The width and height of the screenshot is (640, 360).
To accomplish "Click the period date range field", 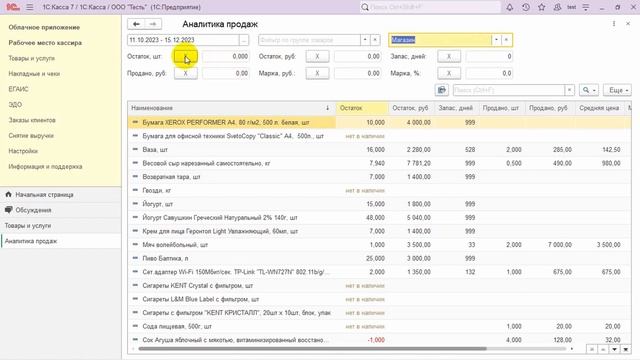I will (x=183, y=40).
